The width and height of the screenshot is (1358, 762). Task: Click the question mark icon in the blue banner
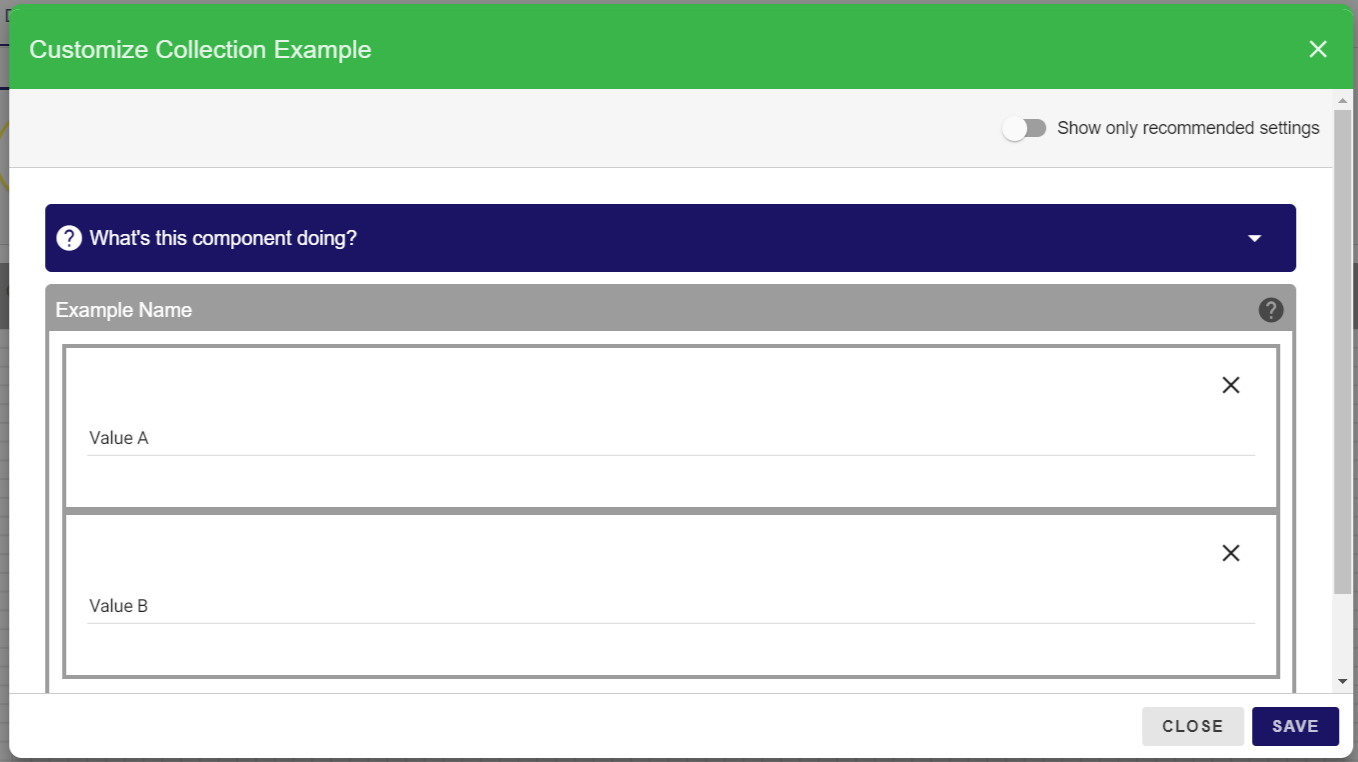[69, 238]
